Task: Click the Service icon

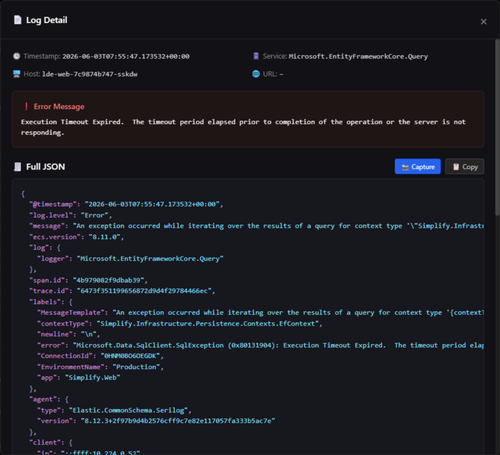Action: coord(256,56)
